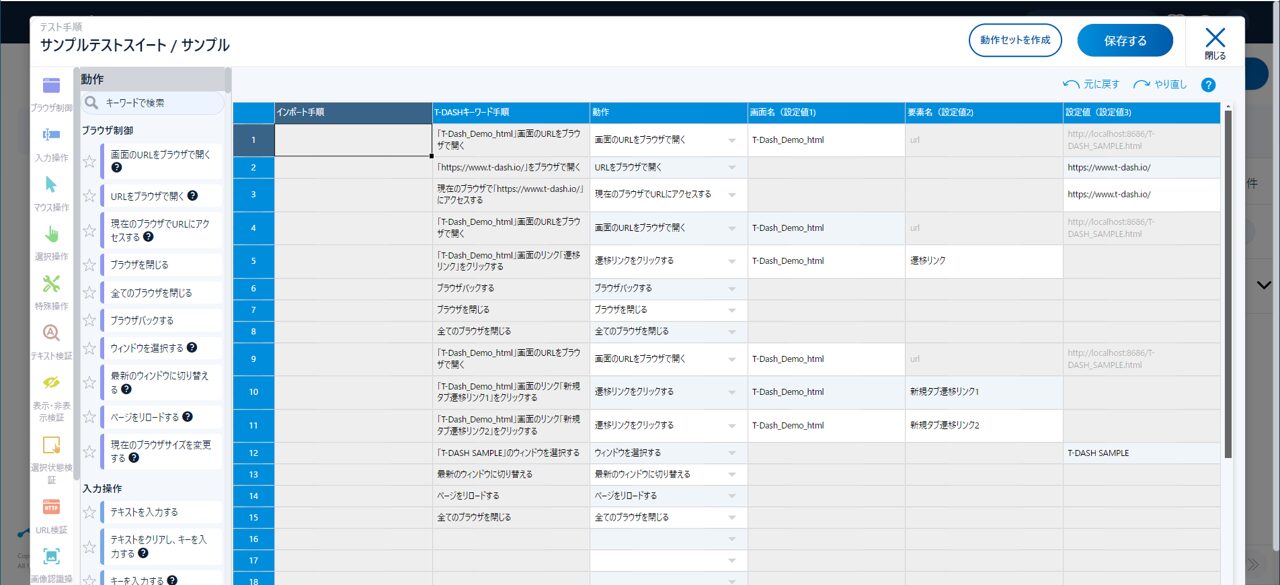Image resolution: width=1280 pixels, height=585 pixels.
Task: Click the blue help question mark icon
Action: 1208,85
